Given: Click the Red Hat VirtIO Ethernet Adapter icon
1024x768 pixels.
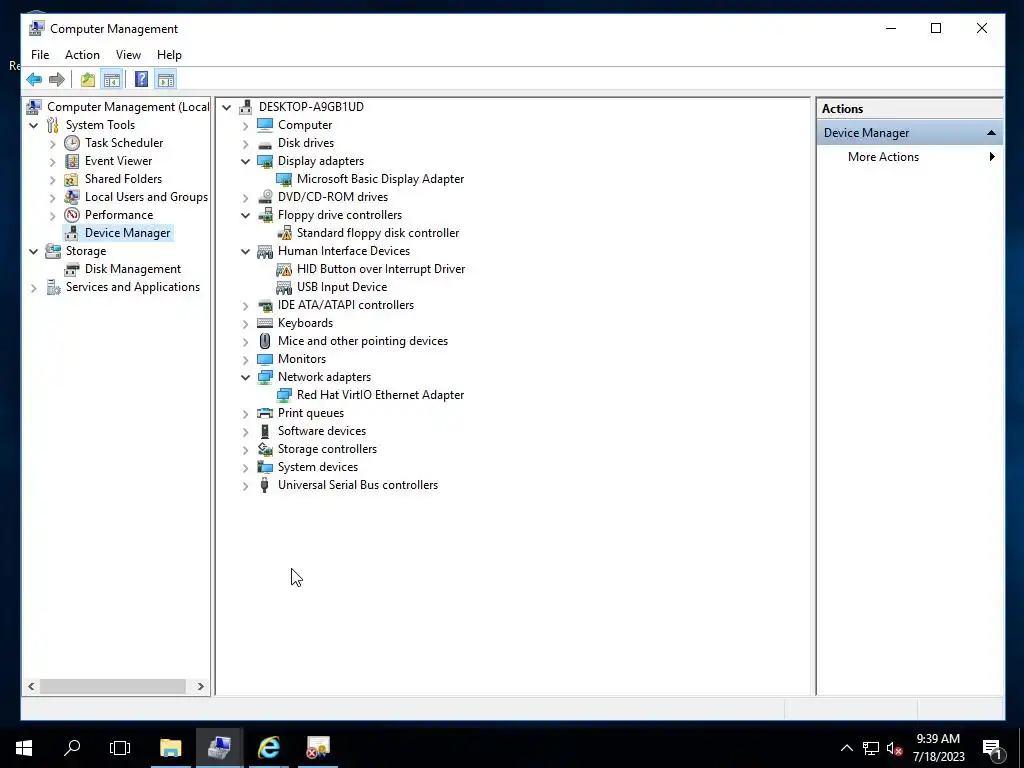Looking at the screenshot, I should click(284, 395).
